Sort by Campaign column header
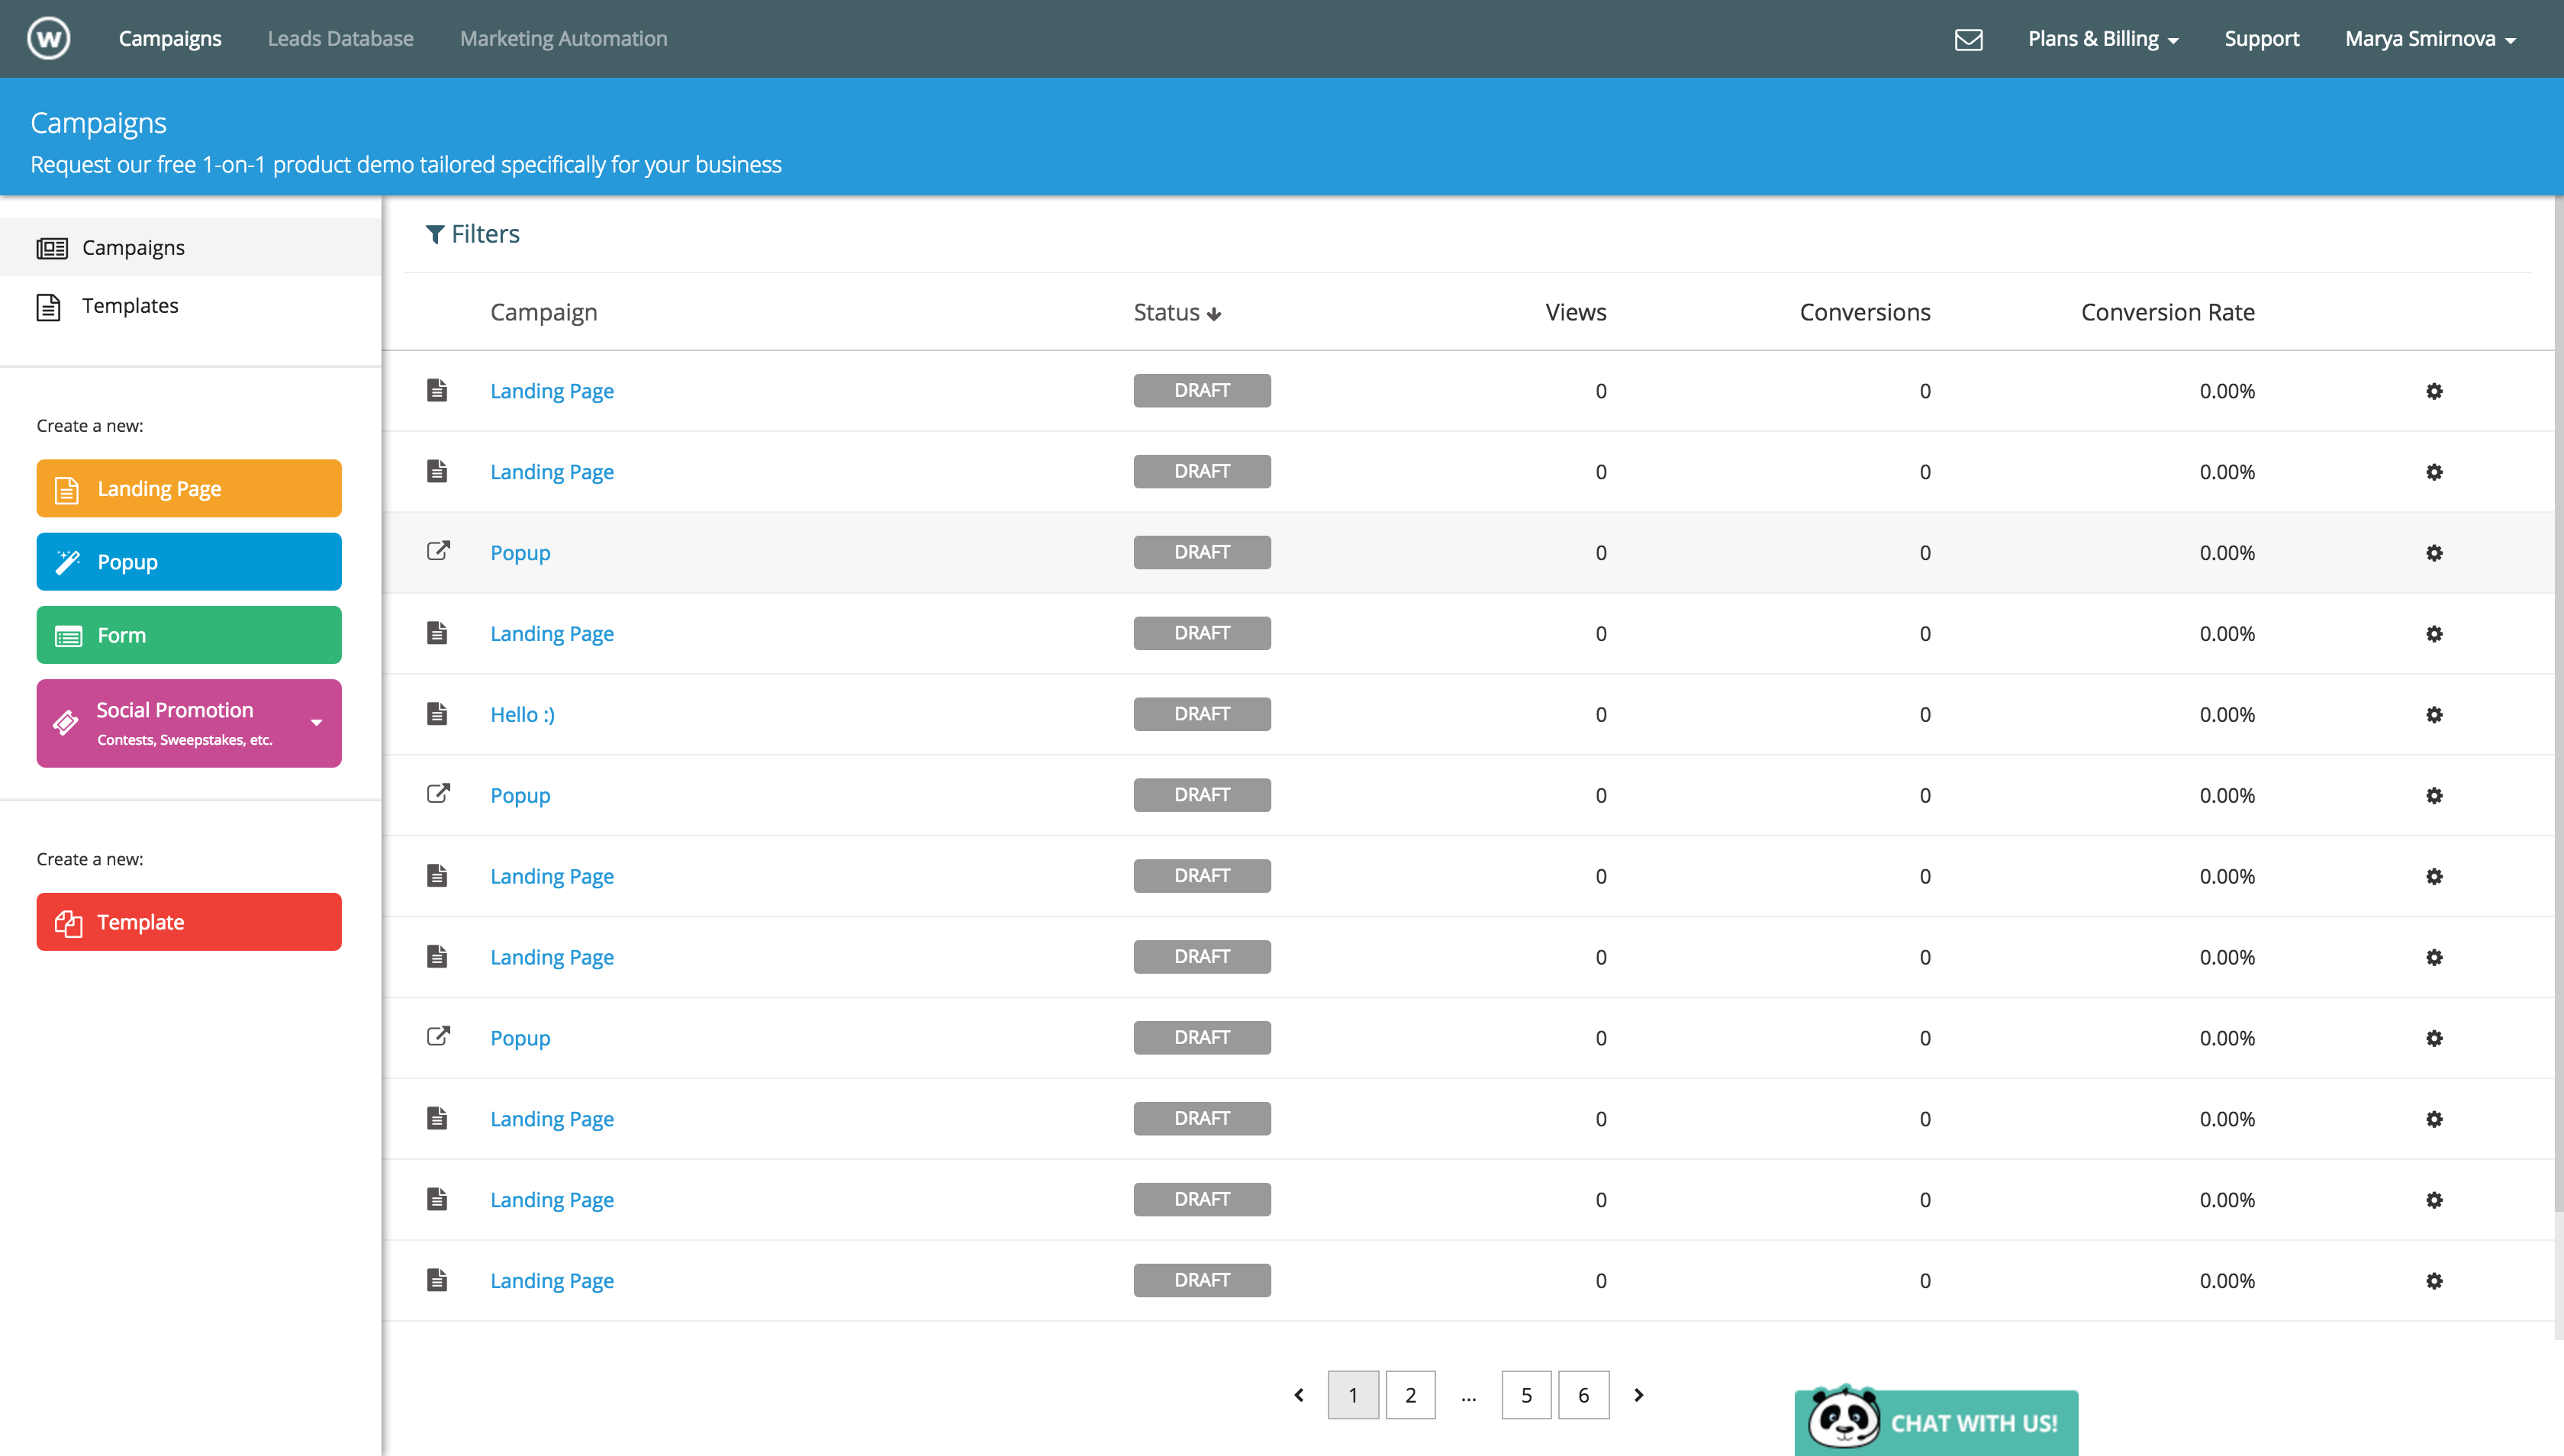Image resolution: width=2564 pixels, height=1456 pixels. (x=544, y=313)
